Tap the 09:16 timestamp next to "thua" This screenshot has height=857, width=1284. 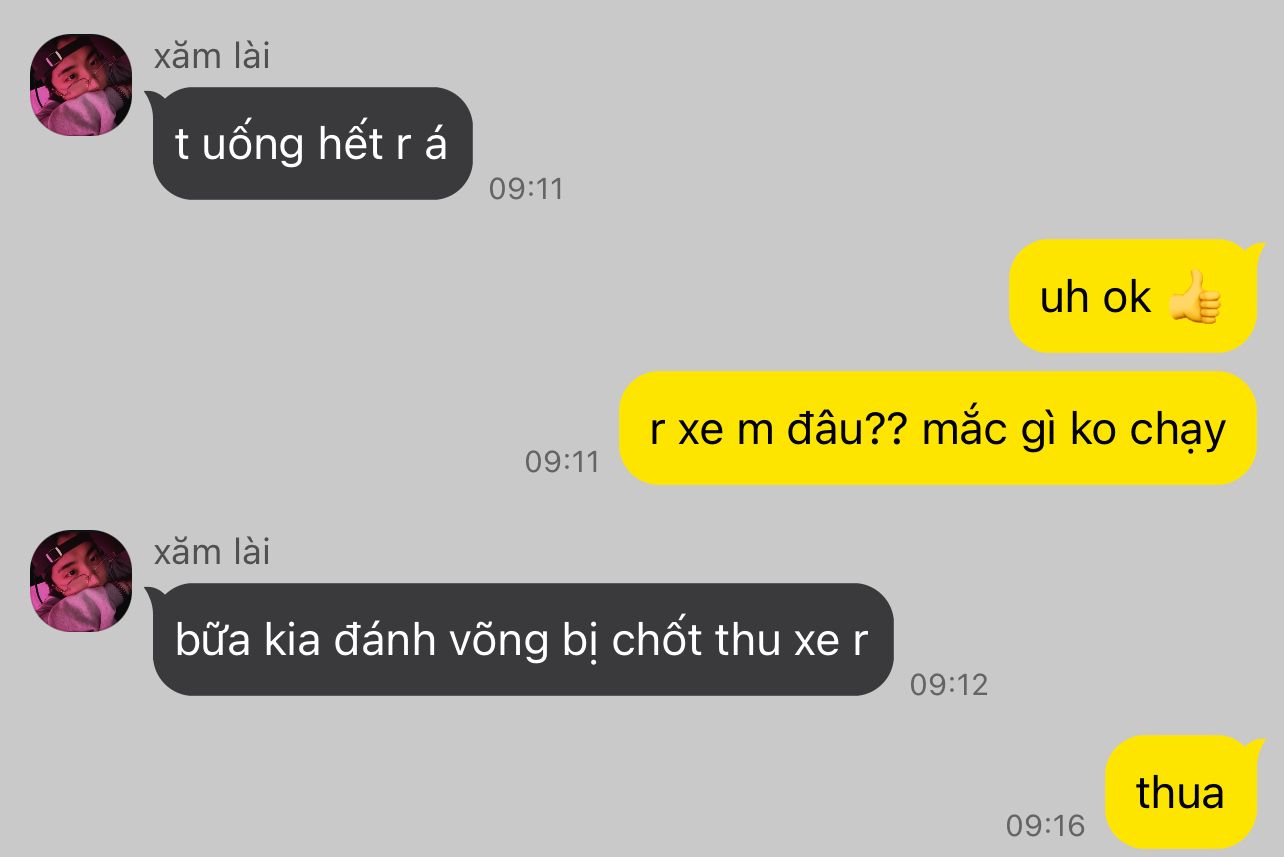[1045, 825]
